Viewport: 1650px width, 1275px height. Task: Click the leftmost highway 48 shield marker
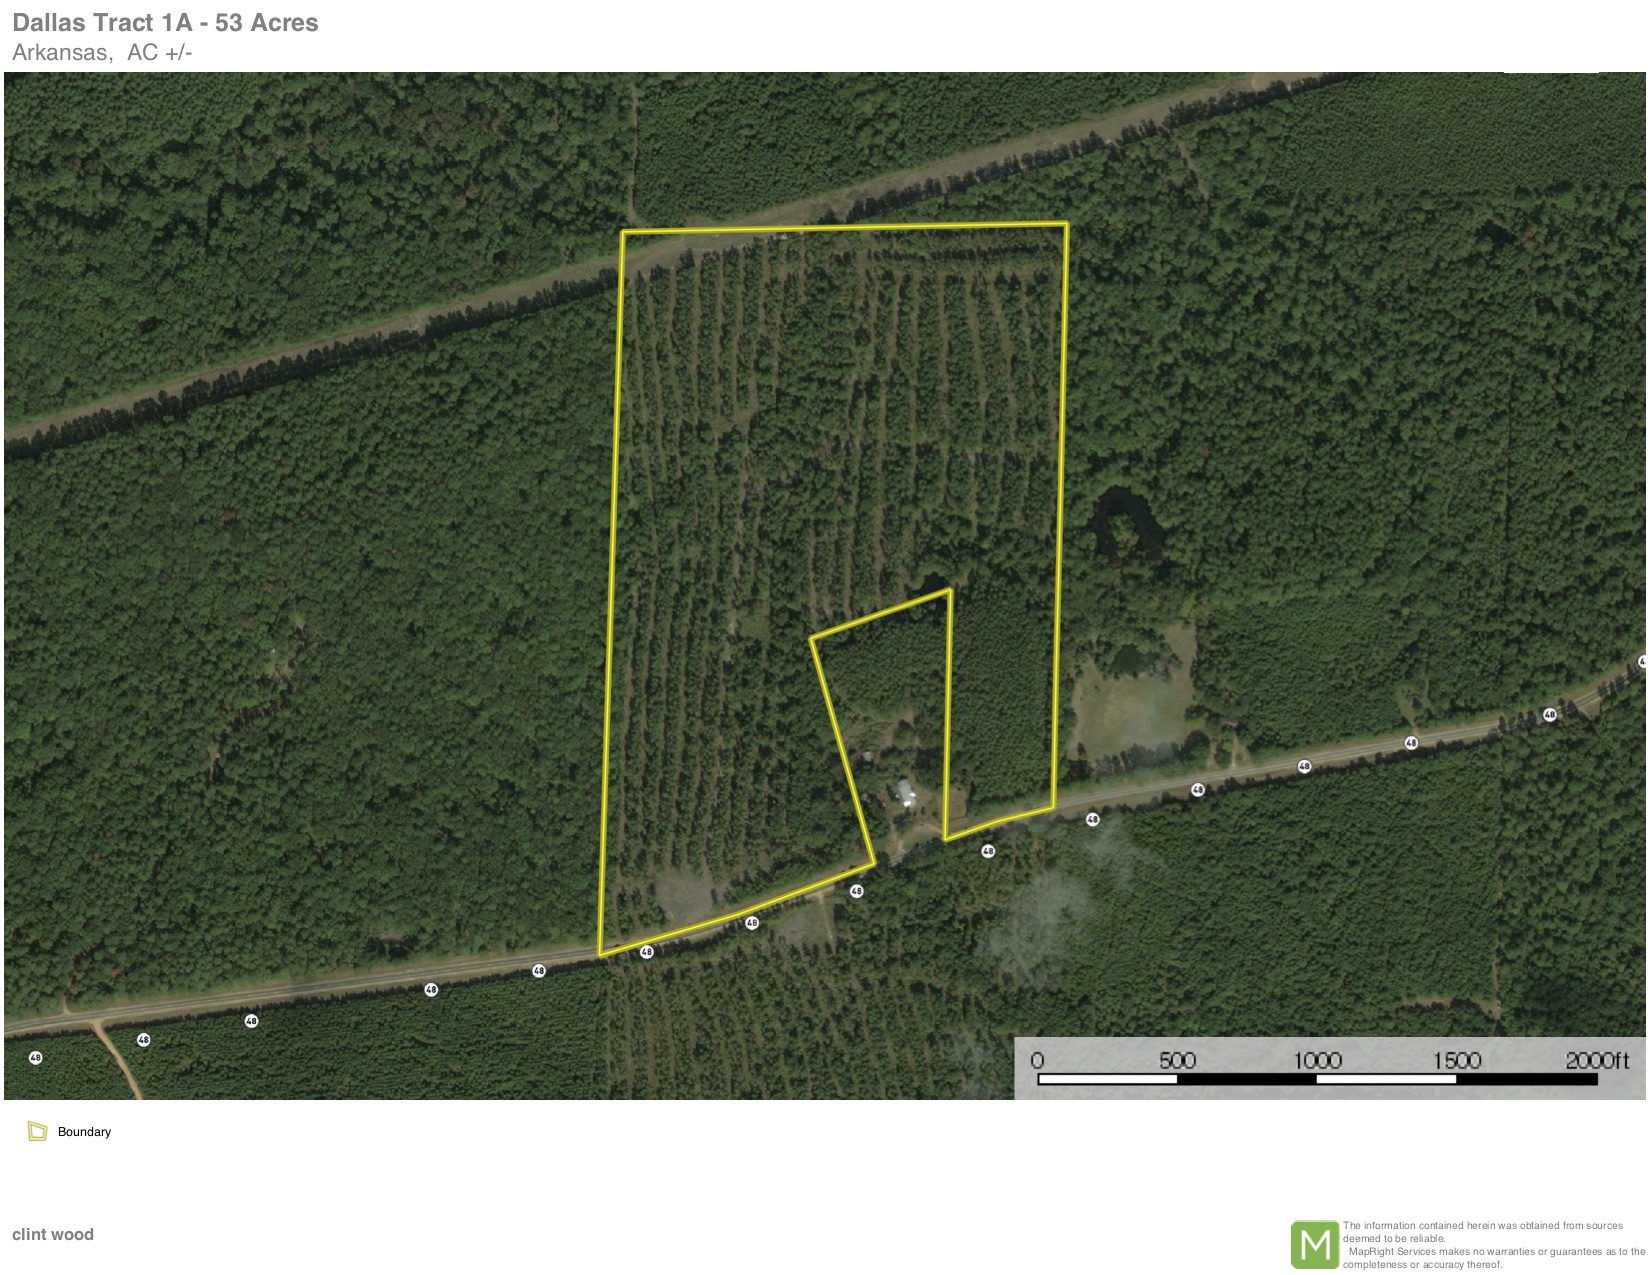point(36,1057)
